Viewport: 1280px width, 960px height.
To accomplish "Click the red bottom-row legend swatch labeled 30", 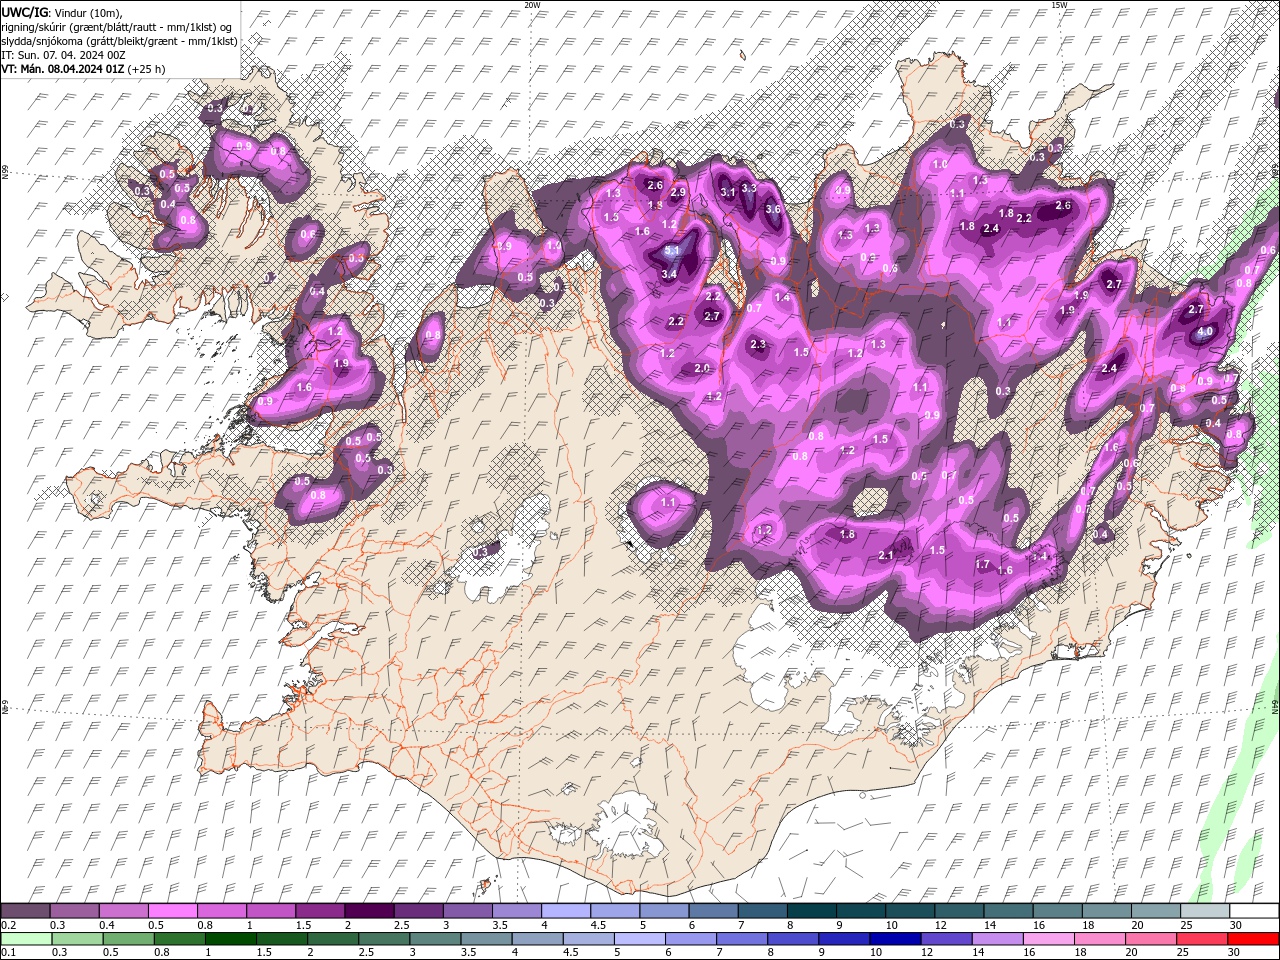I will [1252, 939].
